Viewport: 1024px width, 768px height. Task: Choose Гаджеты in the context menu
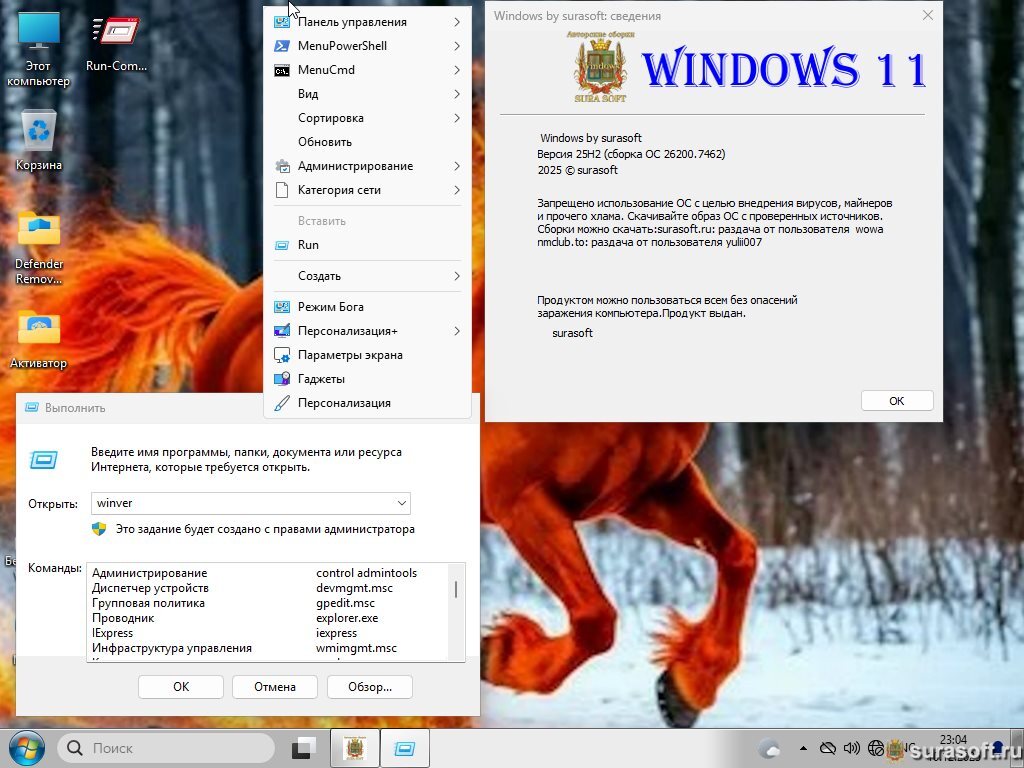click(368, 379)
